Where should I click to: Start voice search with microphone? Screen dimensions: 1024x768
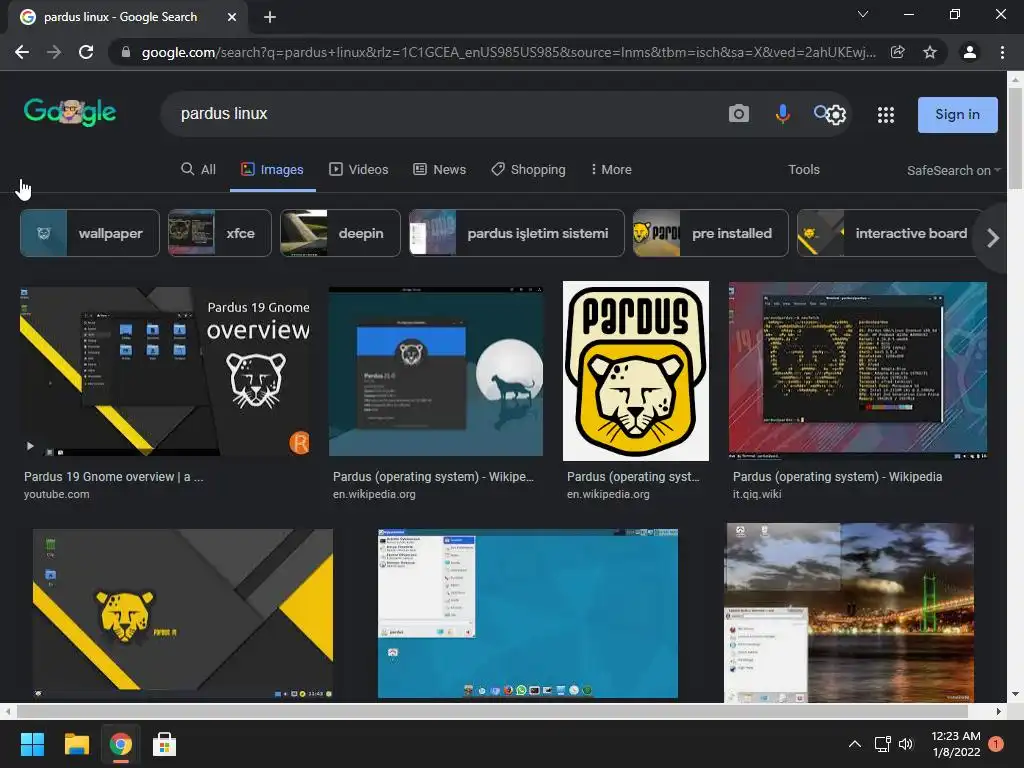click(x=782, y=114)
